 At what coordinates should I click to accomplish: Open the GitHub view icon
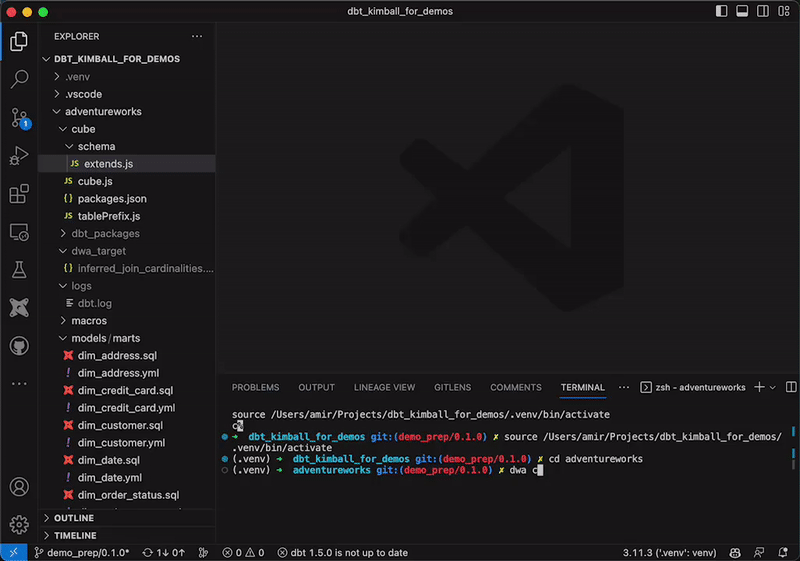pyautogui.click(x=19, y=346)
